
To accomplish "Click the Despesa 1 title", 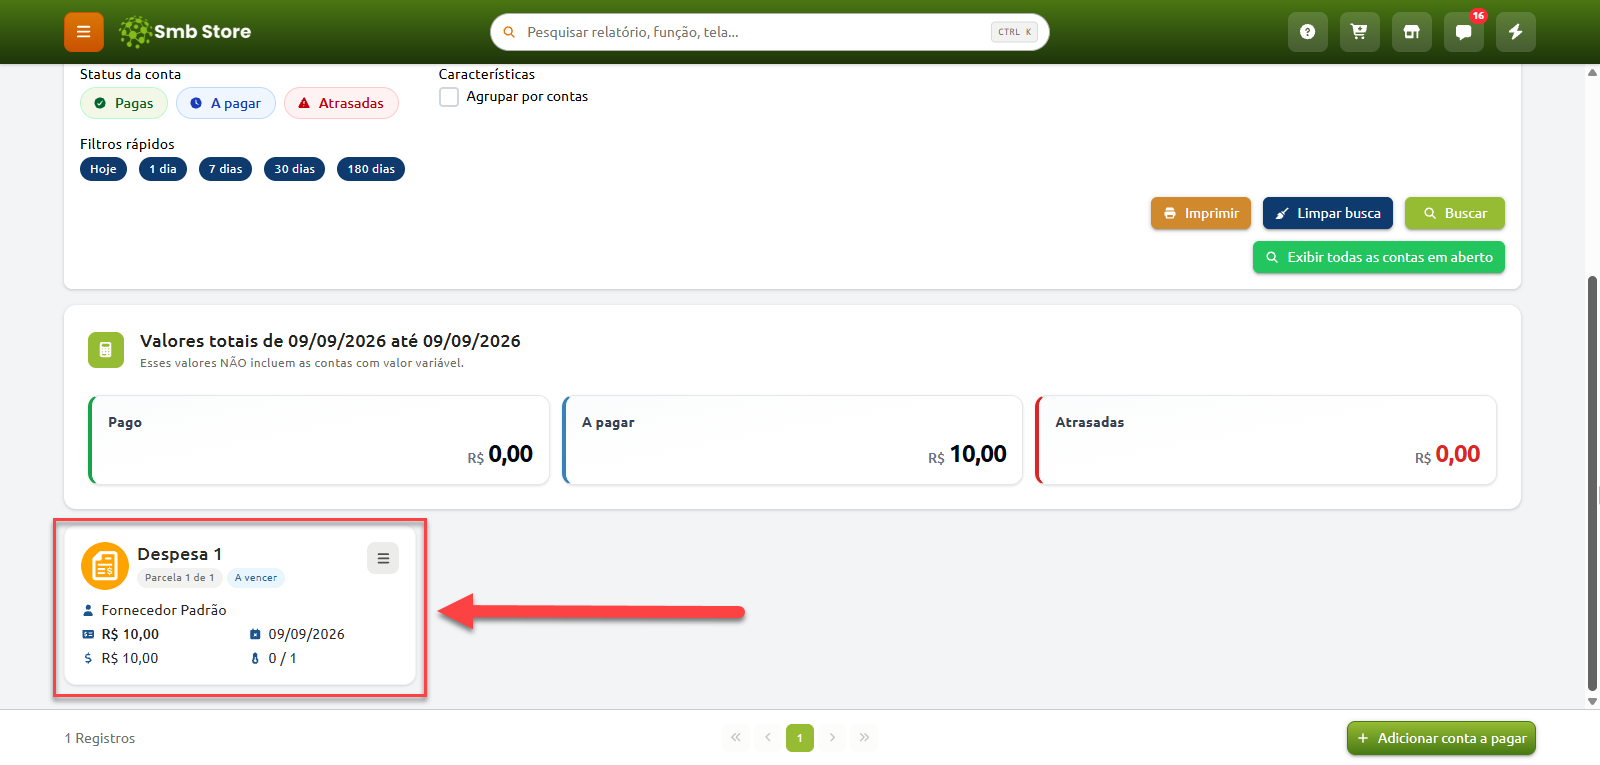I will point(180,554).
